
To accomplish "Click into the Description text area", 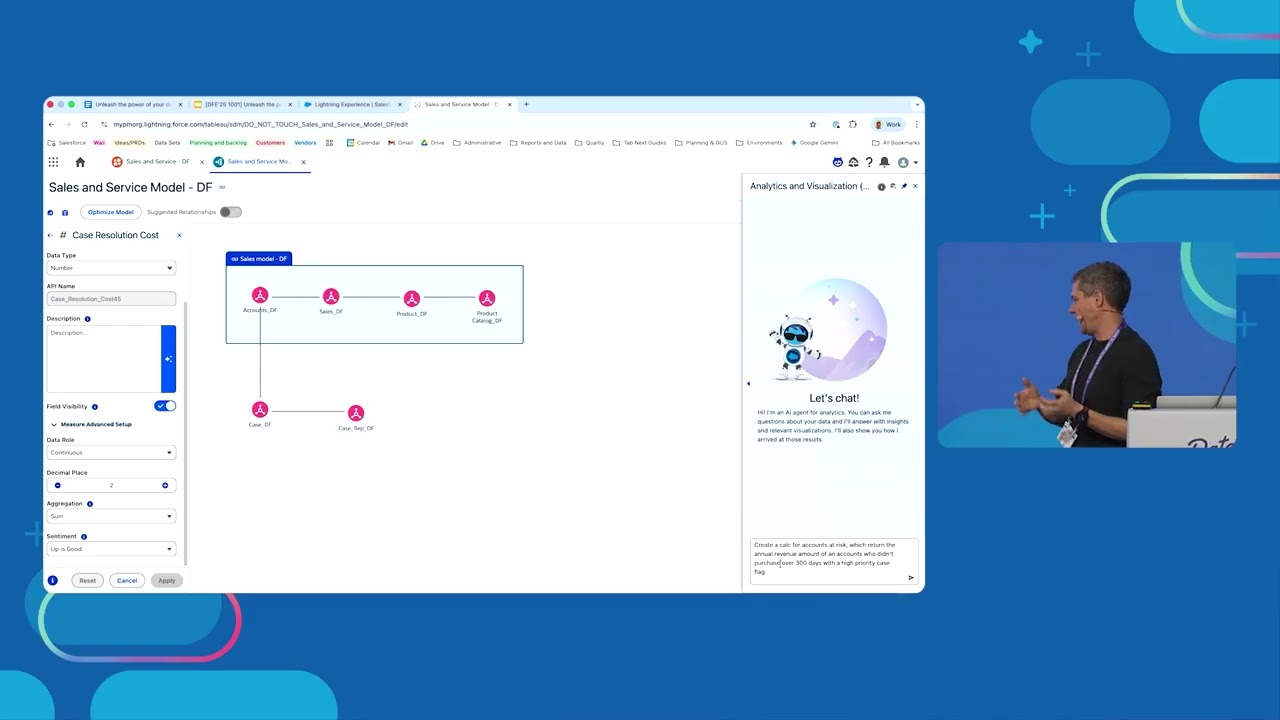I will pyautogui.click(x=104, y=359).
